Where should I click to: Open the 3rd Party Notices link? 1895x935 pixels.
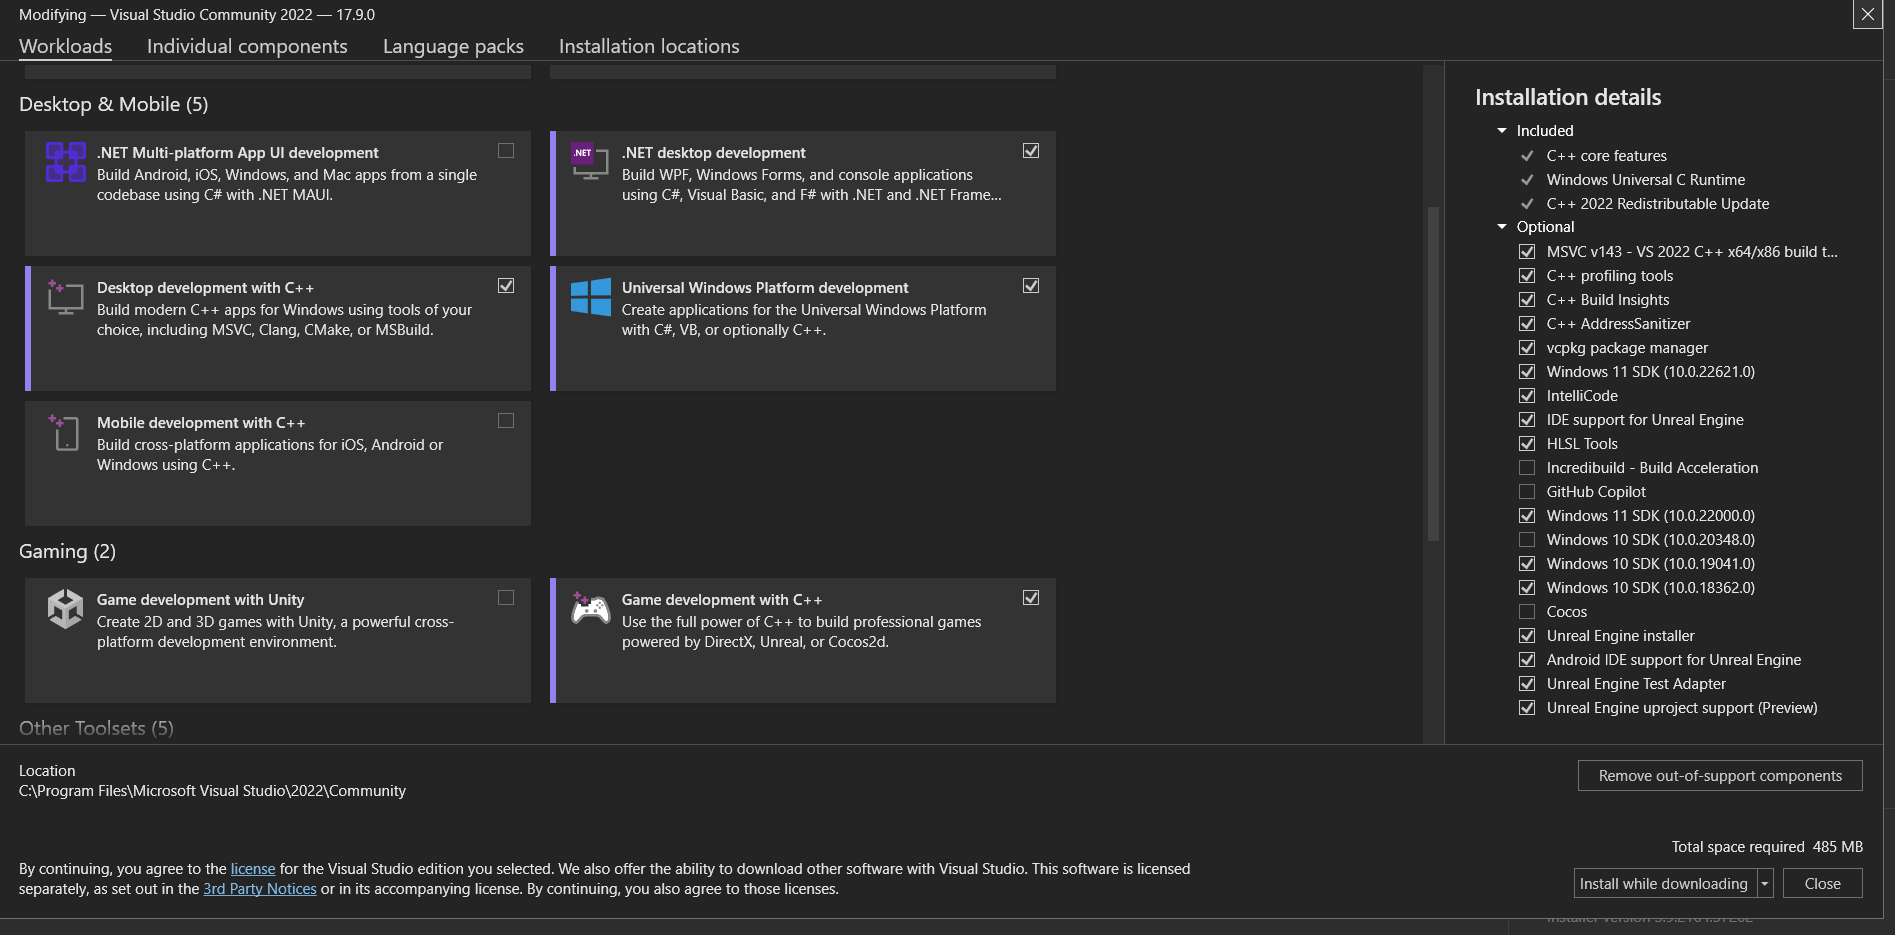point(260,889)
